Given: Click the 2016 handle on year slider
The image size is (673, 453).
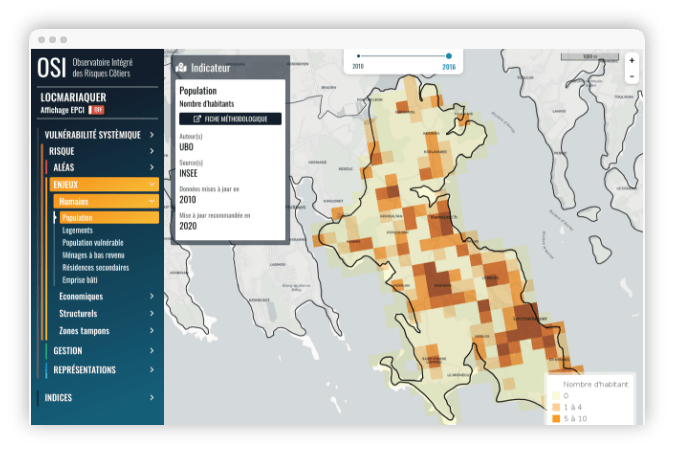Looking at the screenshot, I should 449,56.
